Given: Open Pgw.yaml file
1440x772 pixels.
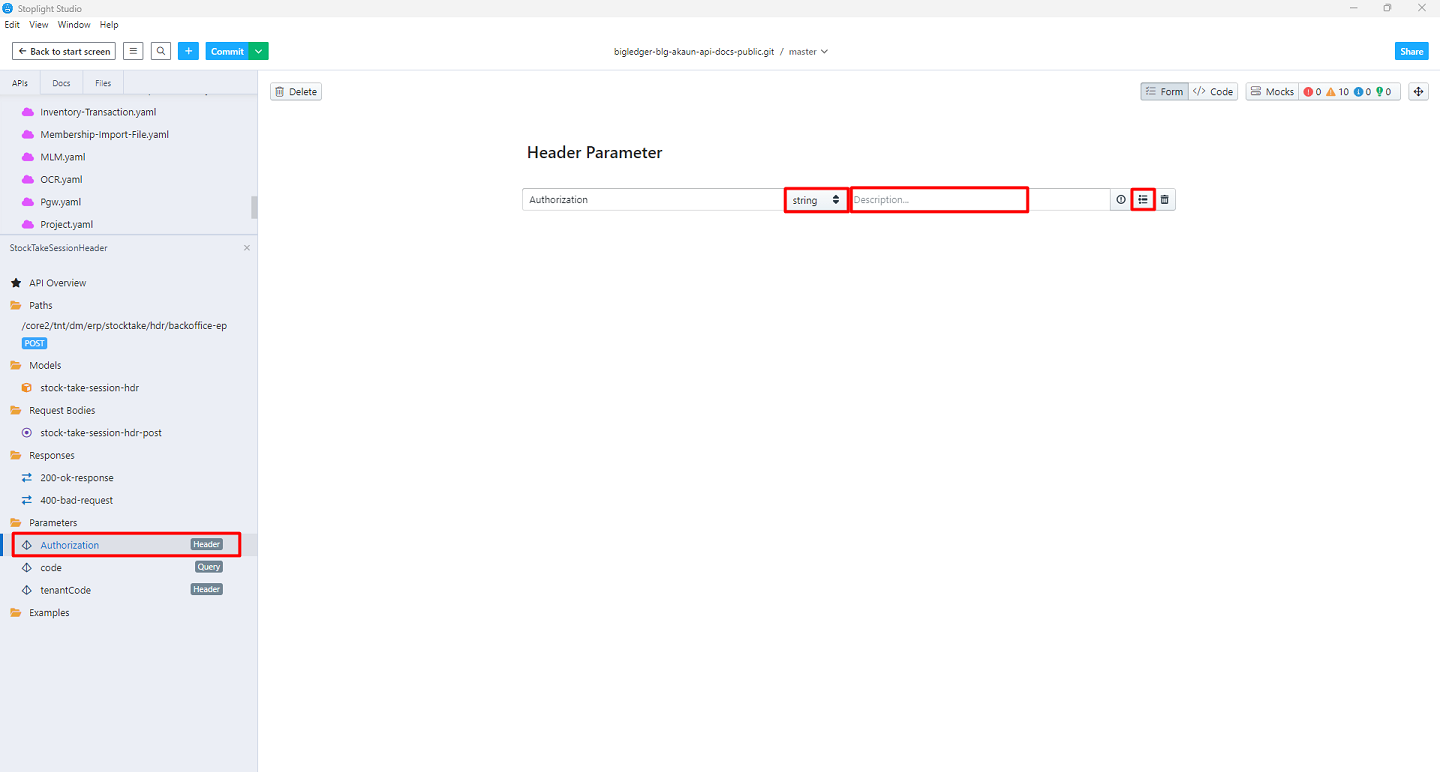Looking at the screenshot, I should pos(60,202).
